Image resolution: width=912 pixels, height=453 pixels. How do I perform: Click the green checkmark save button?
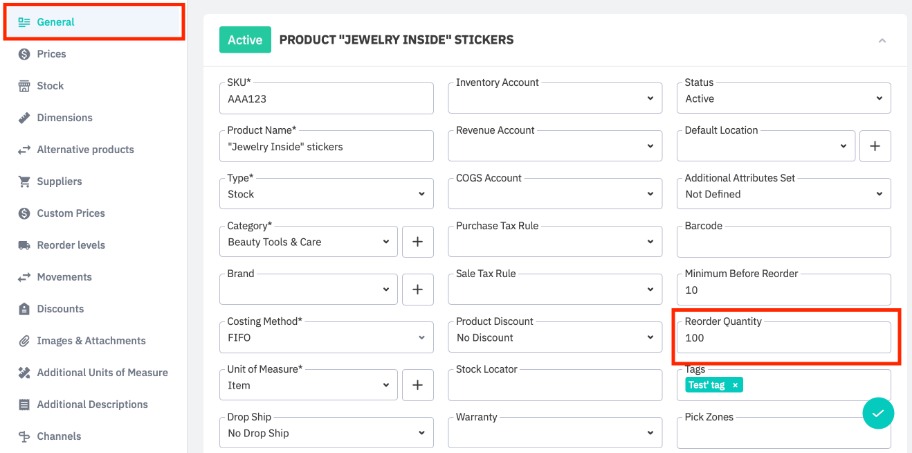[877, 412]
